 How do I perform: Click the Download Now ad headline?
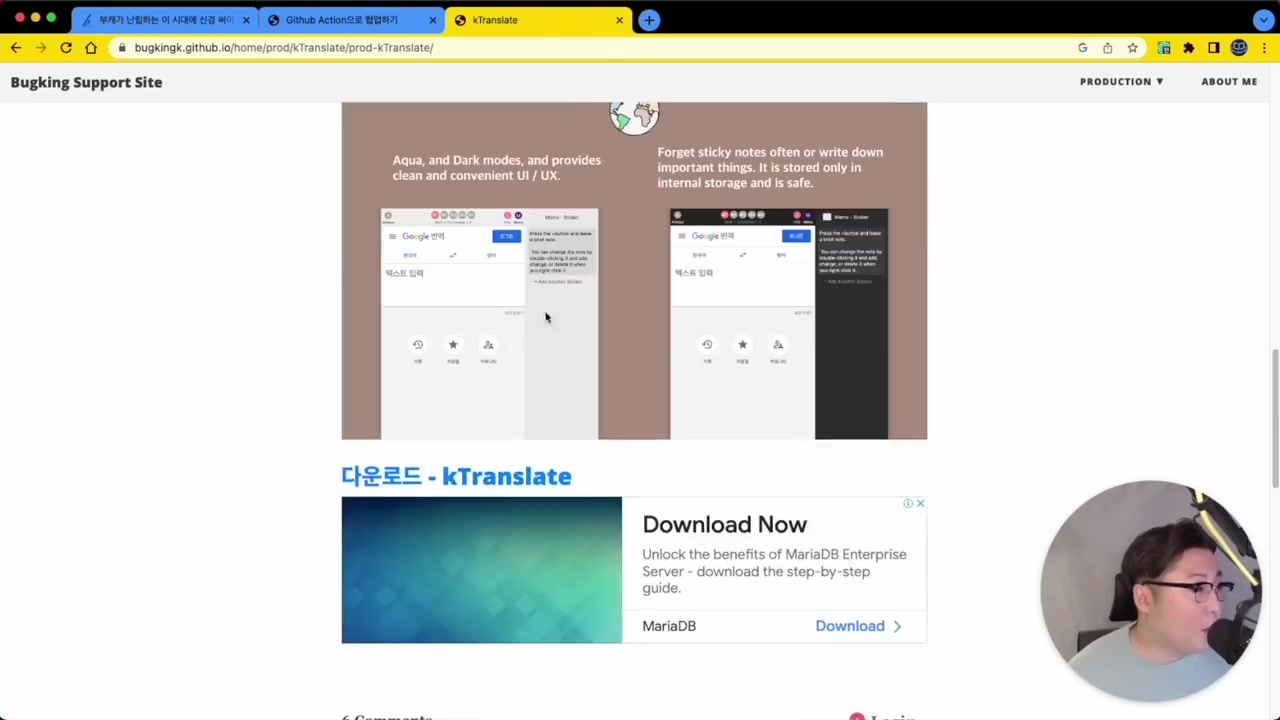[724, 524]
